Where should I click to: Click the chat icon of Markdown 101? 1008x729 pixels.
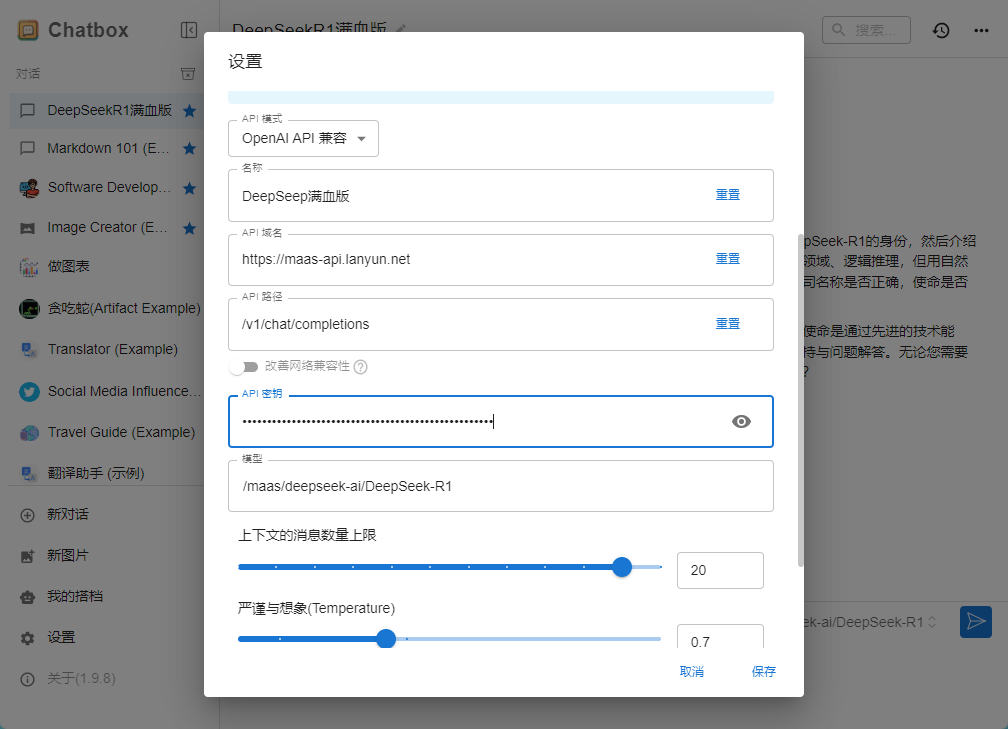pos(28,148)
